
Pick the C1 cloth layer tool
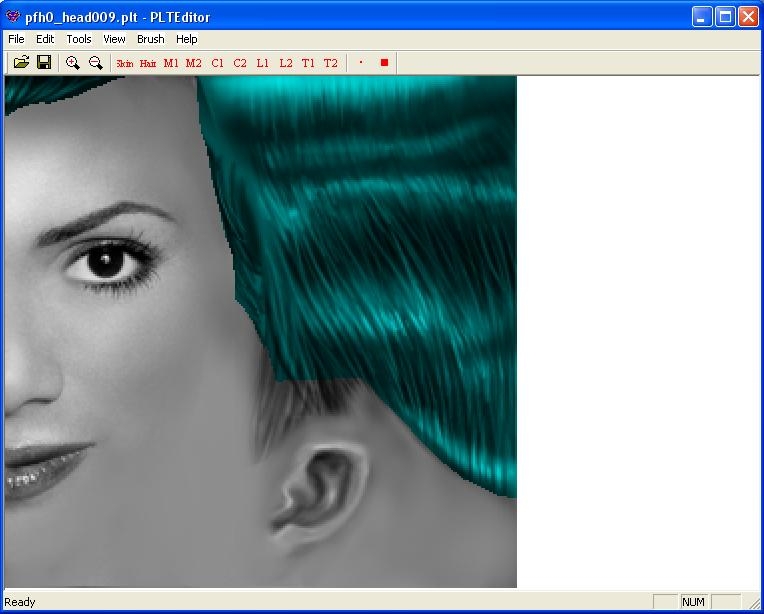click(x=218, y=63)
